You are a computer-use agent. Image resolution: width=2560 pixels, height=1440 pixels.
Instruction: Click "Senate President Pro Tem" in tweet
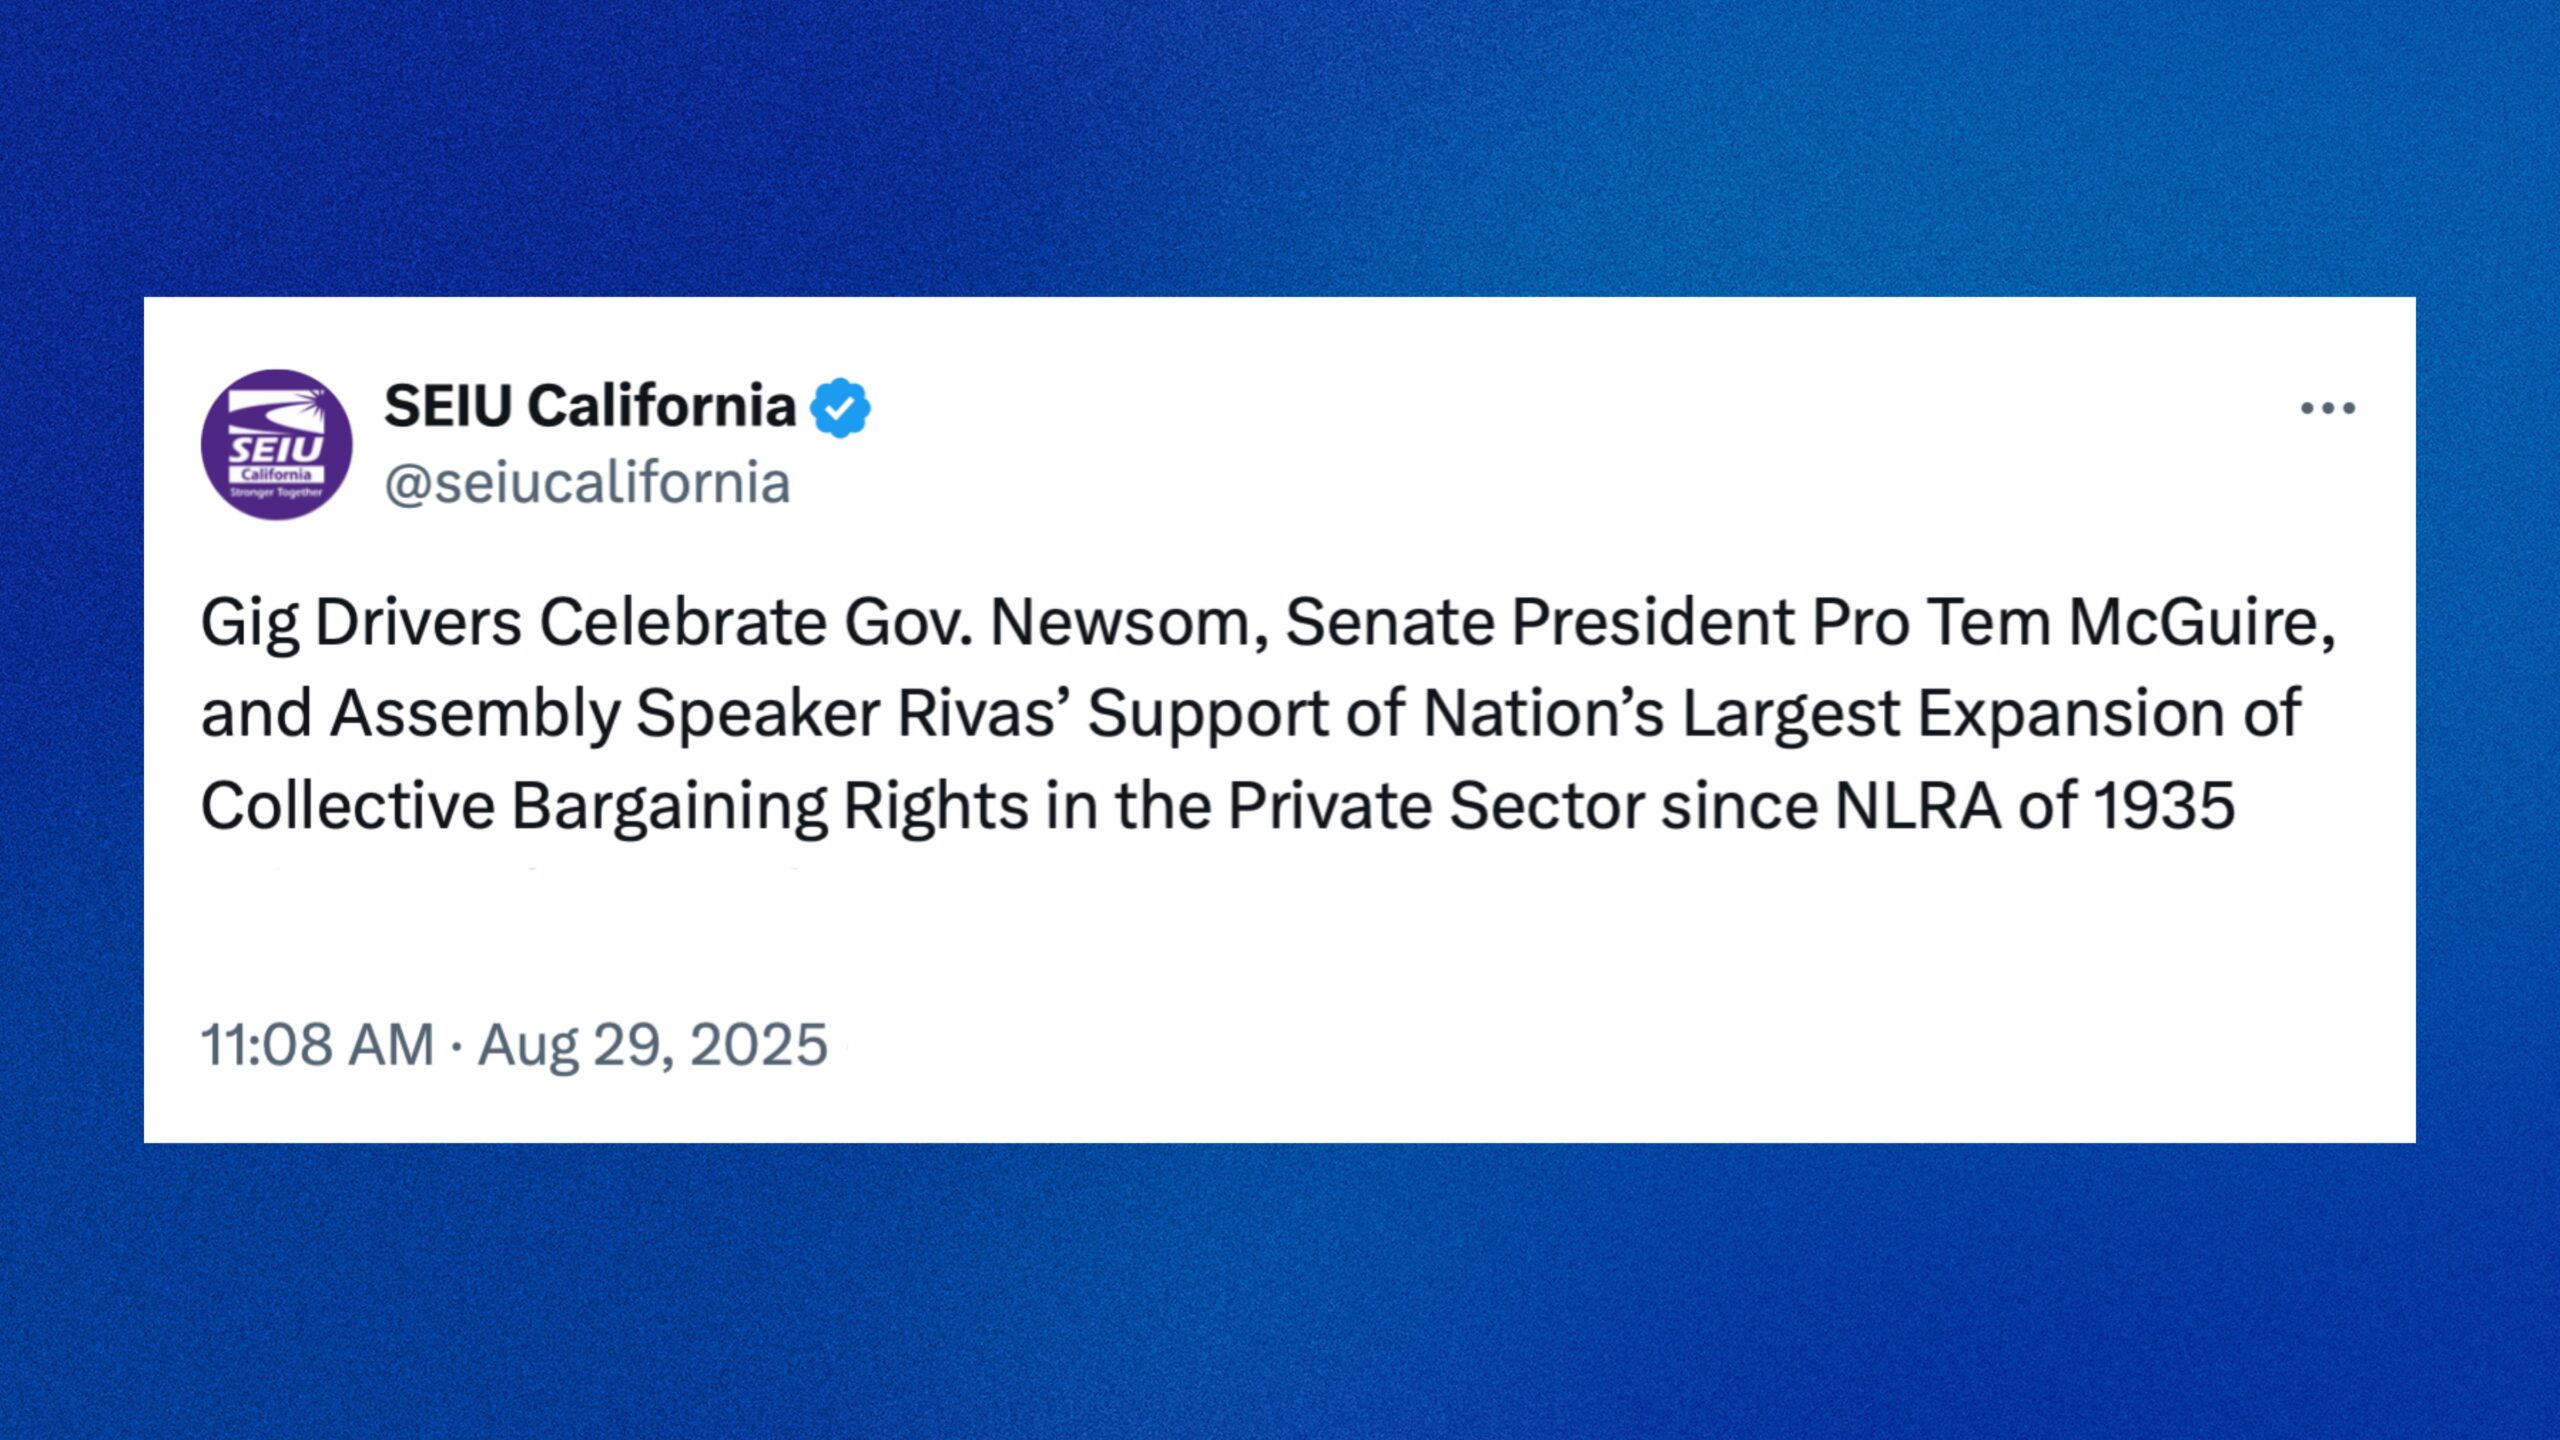pyautogui.click(x=1666, y=623)
